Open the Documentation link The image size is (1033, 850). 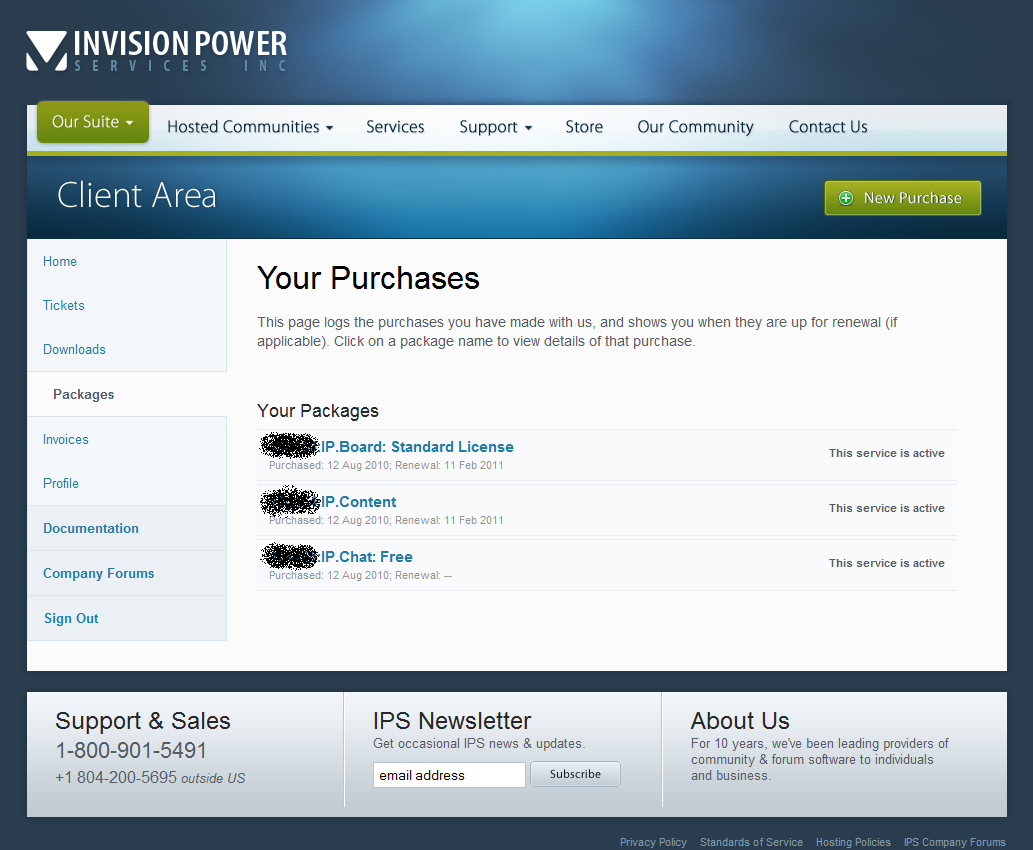91,528
